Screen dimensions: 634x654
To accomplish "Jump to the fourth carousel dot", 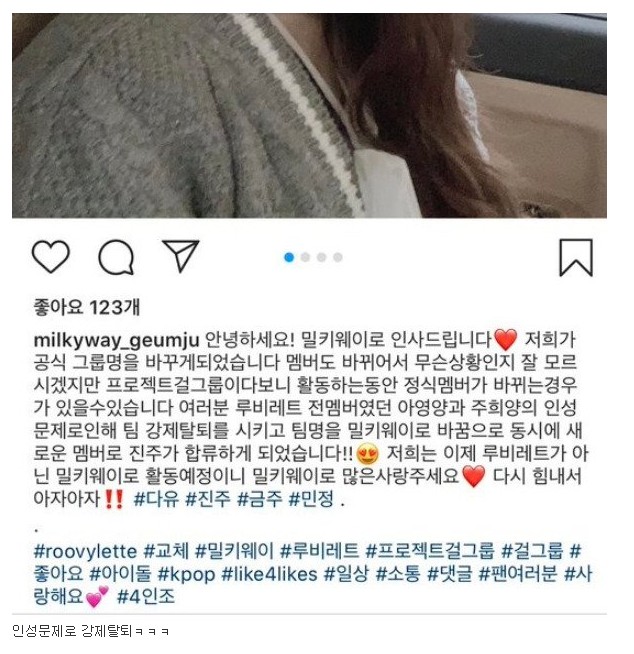I will [x=338, y=257].
